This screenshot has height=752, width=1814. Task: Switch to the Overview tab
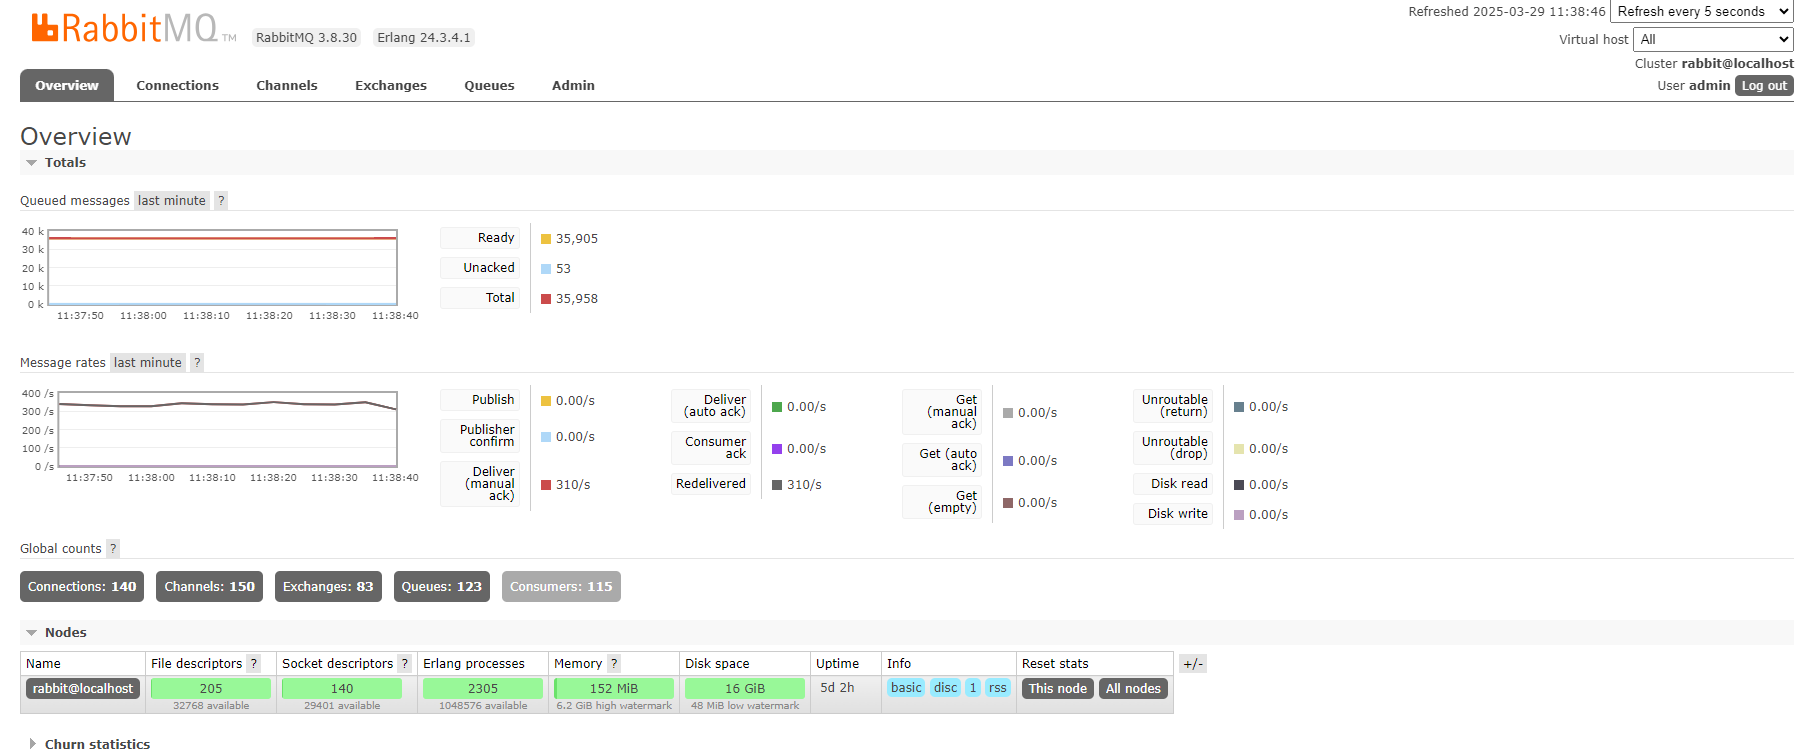67,85
